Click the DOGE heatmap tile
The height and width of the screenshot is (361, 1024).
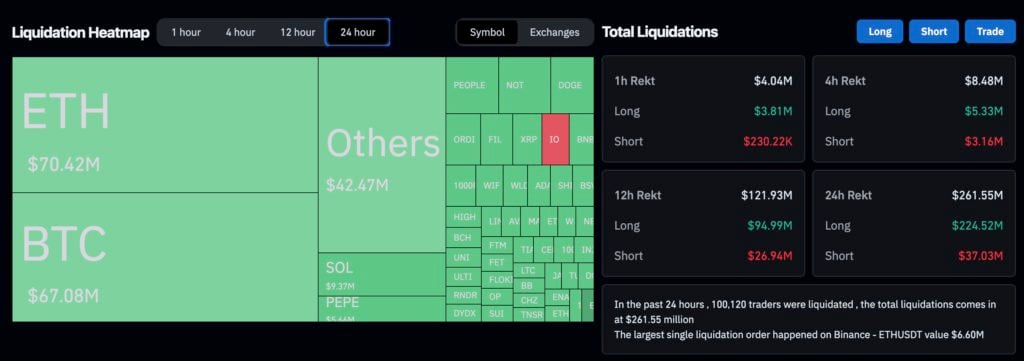point(572,86)
